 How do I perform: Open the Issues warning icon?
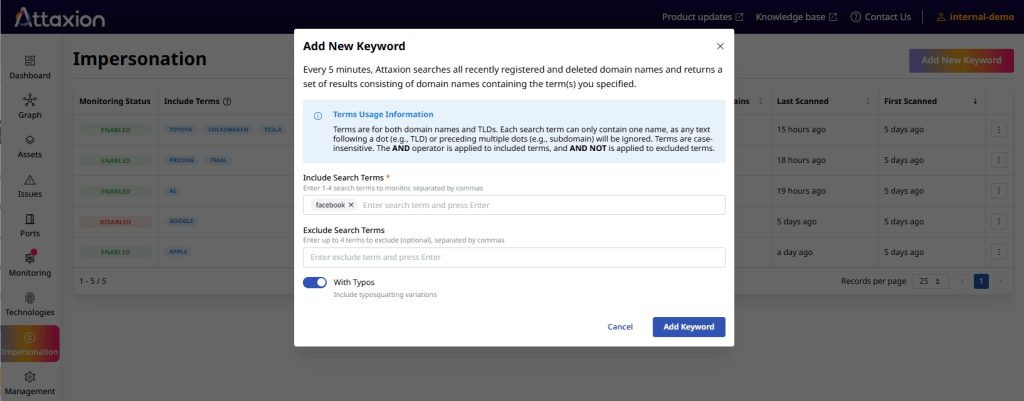(29, 180)
